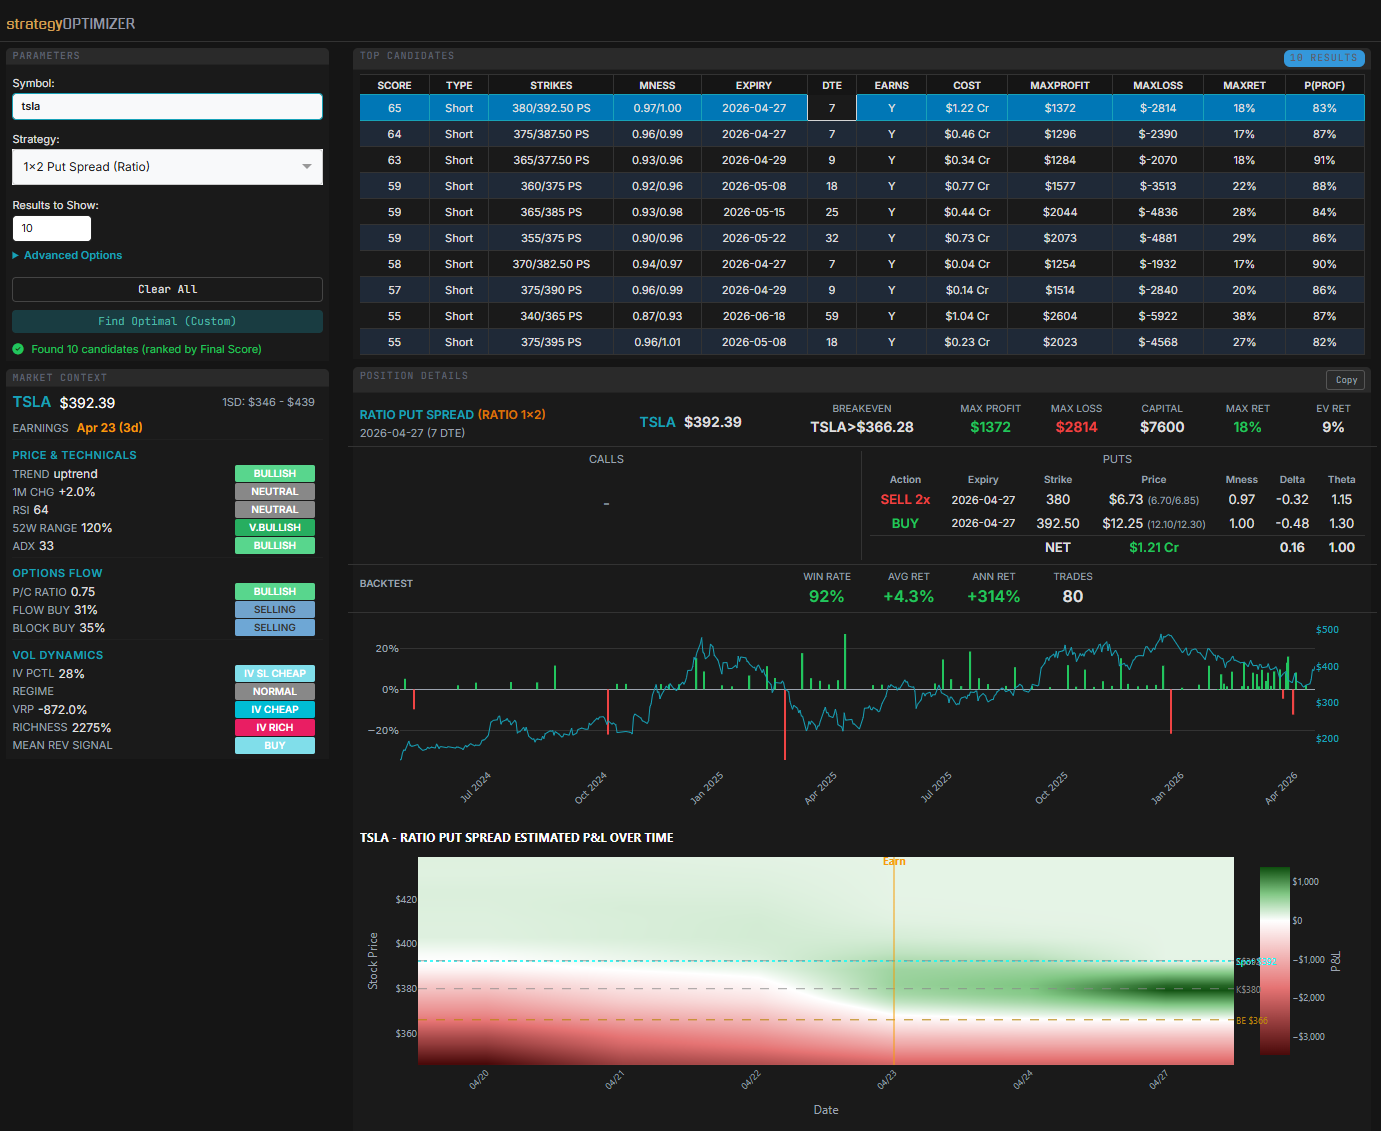Click the Apr 23 (3d) earnings date
Screen dimensions: 1381x1131
[110, 428]
